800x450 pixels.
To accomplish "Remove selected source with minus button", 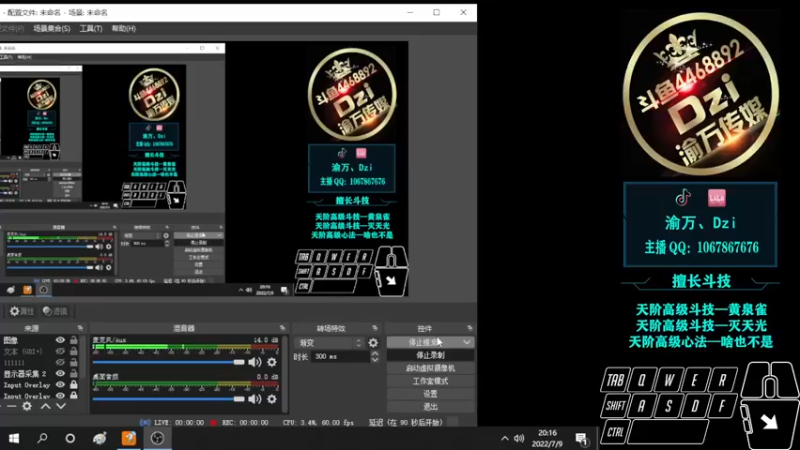I will [x=11, y=406].
